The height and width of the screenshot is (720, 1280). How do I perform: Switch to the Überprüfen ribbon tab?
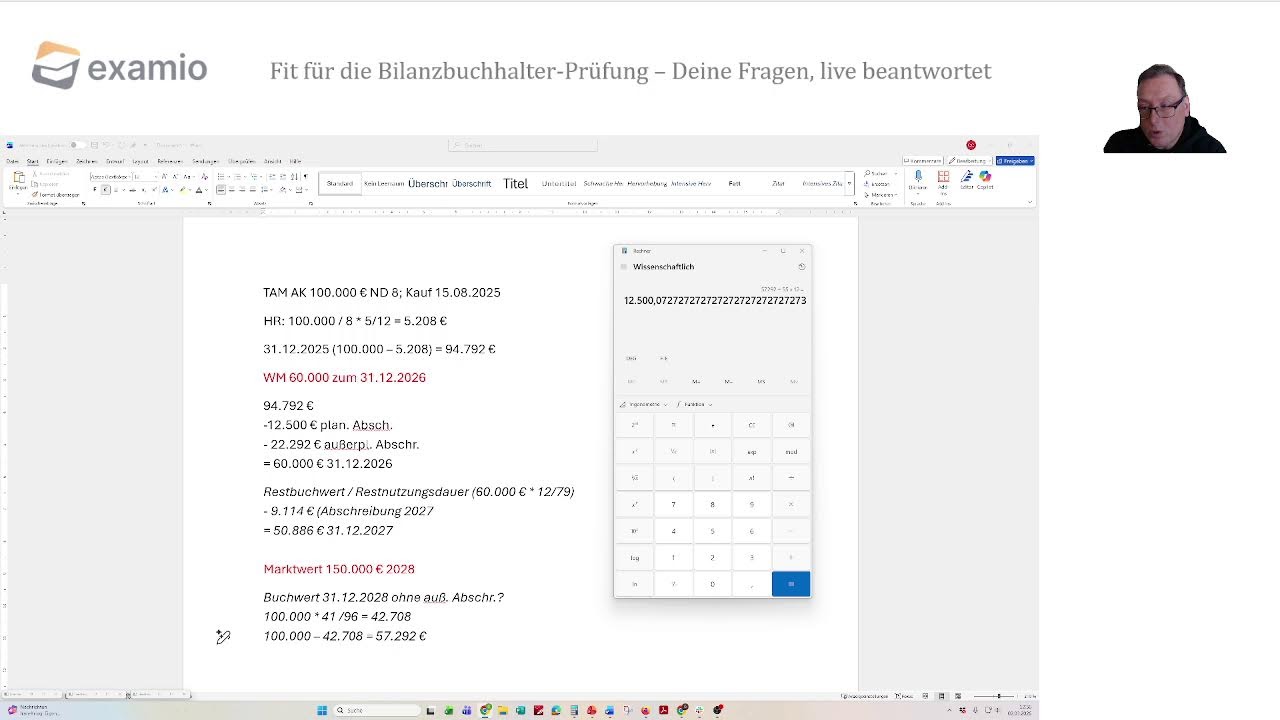click(x=241, y=161)
